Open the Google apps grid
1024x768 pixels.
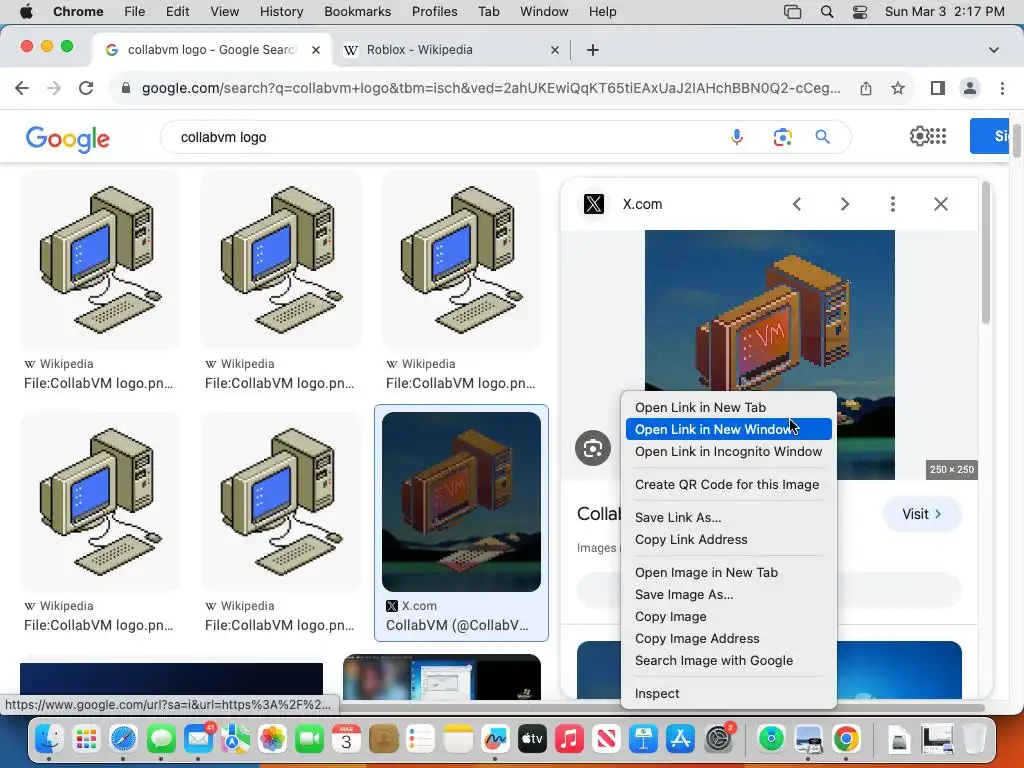(938, 136)
